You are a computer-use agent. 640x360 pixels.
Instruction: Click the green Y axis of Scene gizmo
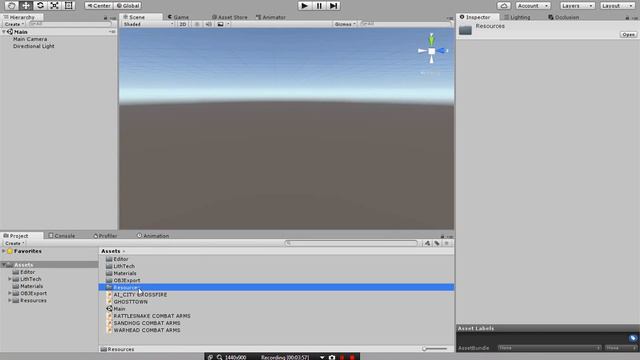(431, 40)
